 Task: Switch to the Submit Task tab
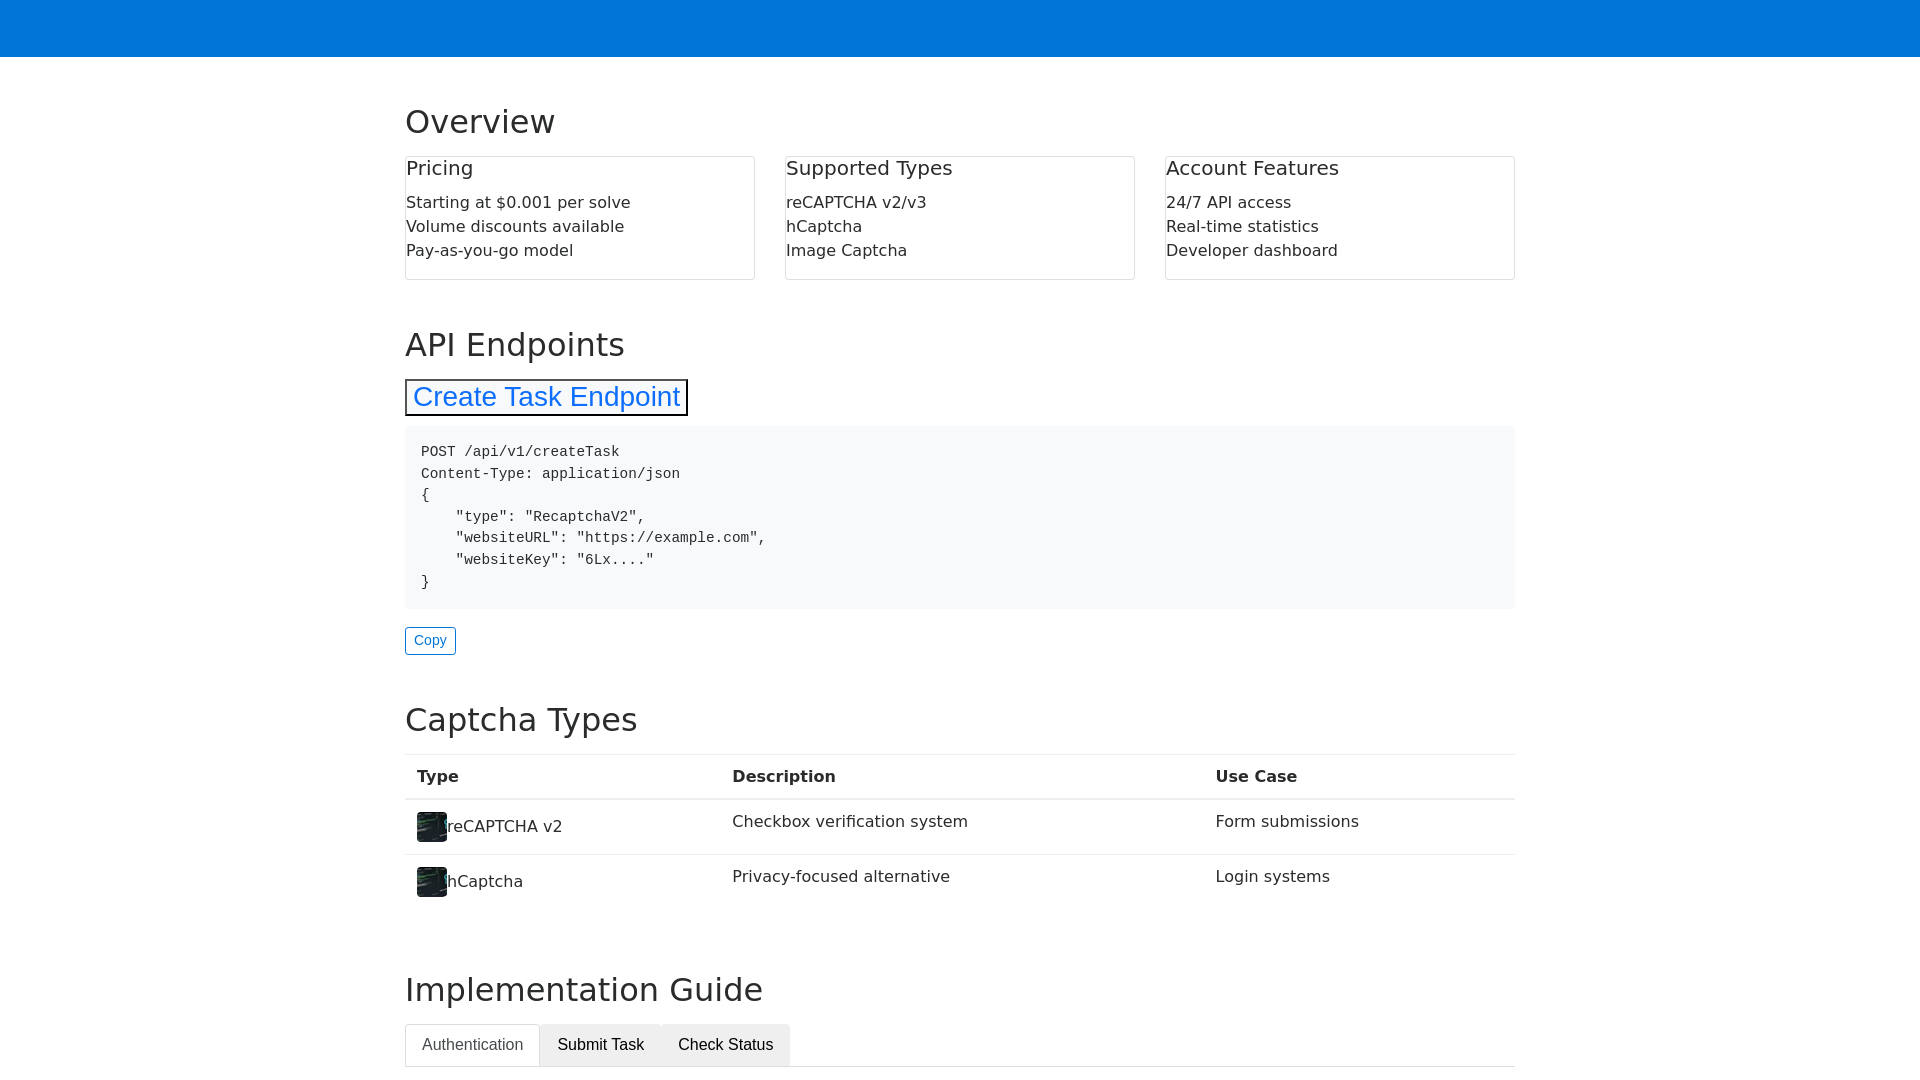[x=600, y=1044]
